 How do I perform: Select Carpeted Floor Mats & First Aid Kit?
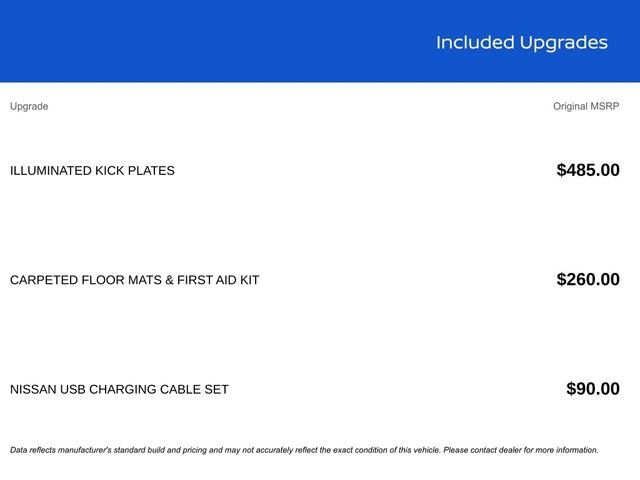click(134, 280)
